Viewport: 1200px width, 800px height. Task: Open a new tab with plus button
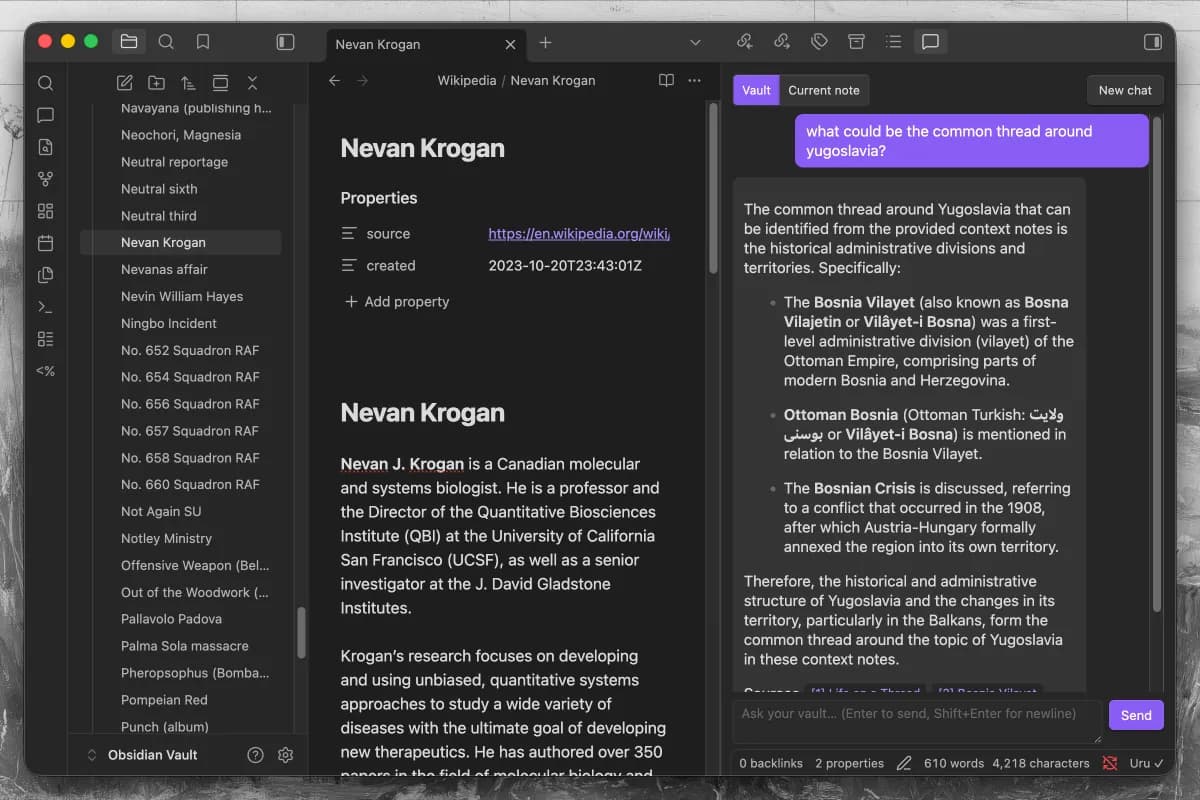[x=545, y=43]
